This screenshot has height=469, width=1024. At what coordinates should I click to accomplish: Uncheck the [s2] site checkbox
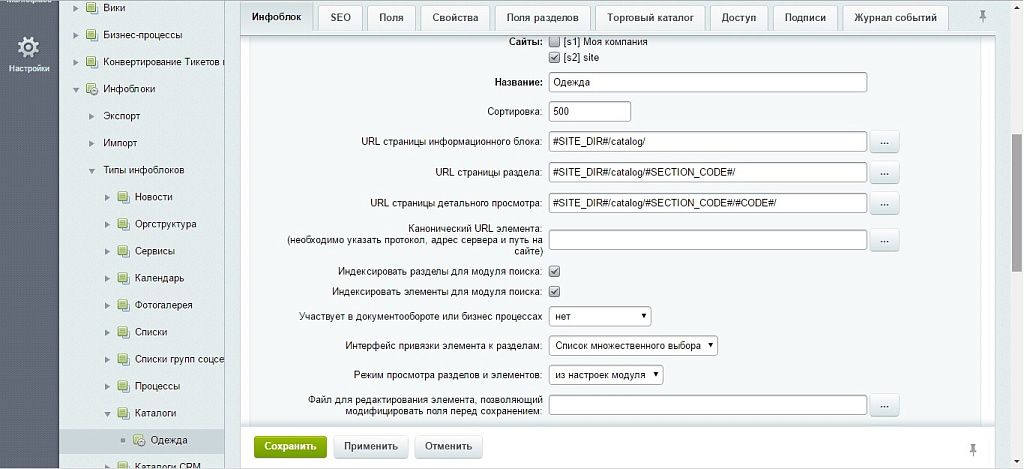(554, 58)
